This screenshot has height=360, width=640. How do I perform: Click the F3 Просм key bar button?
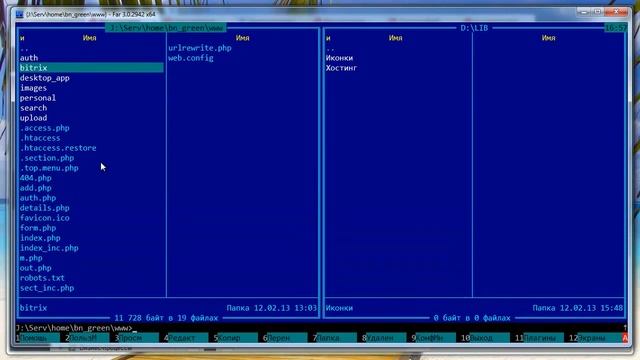[x=136, y=338]
